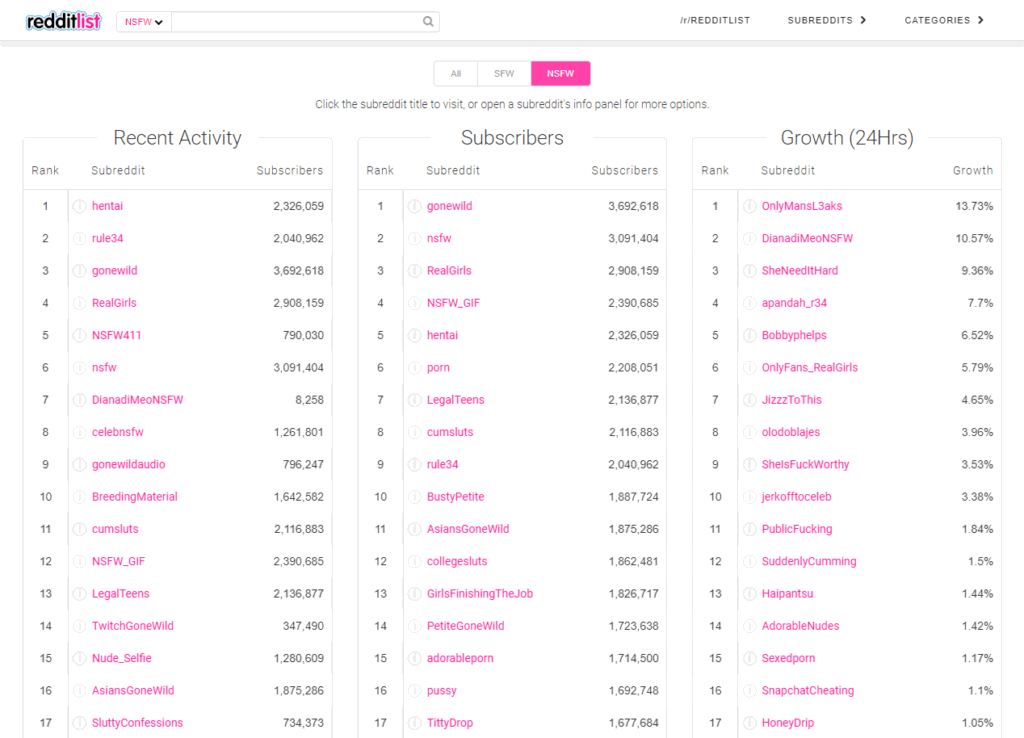1024x738 pixels.
Task: Open info panel for Bobbyphelps
Action: [750, 336]
